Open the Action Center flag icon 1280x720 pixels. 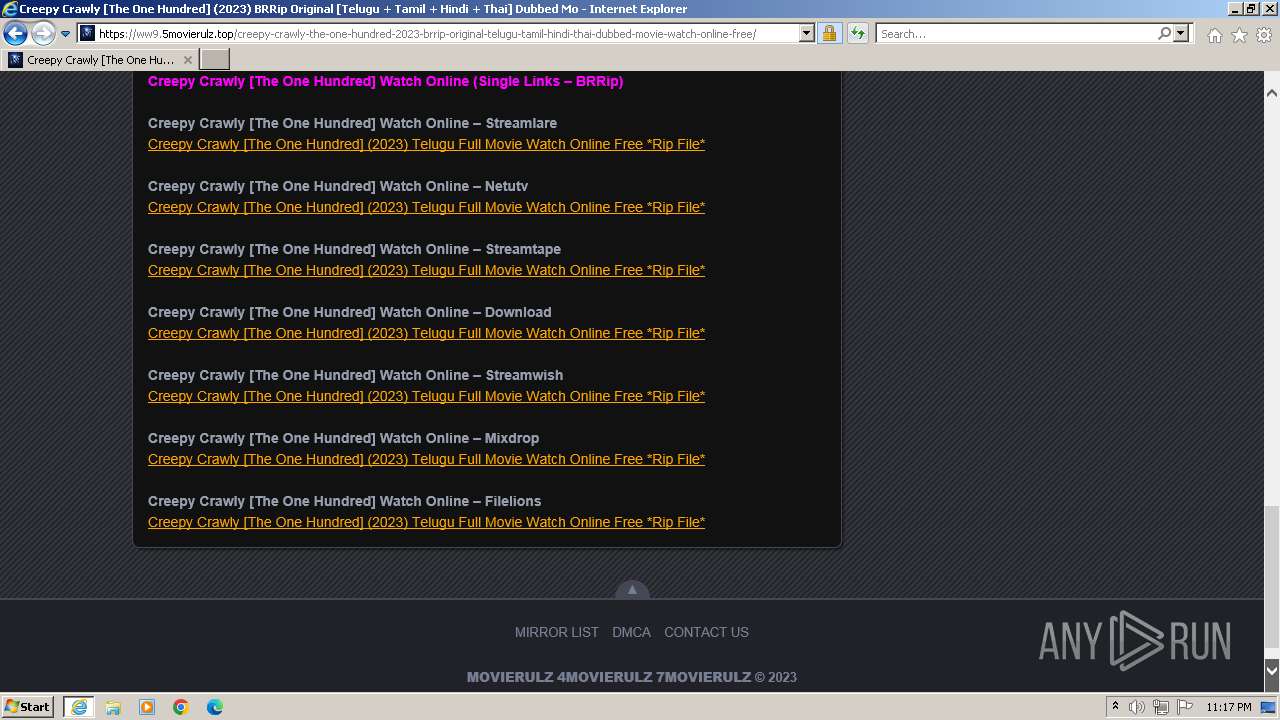click(1185, 707)
